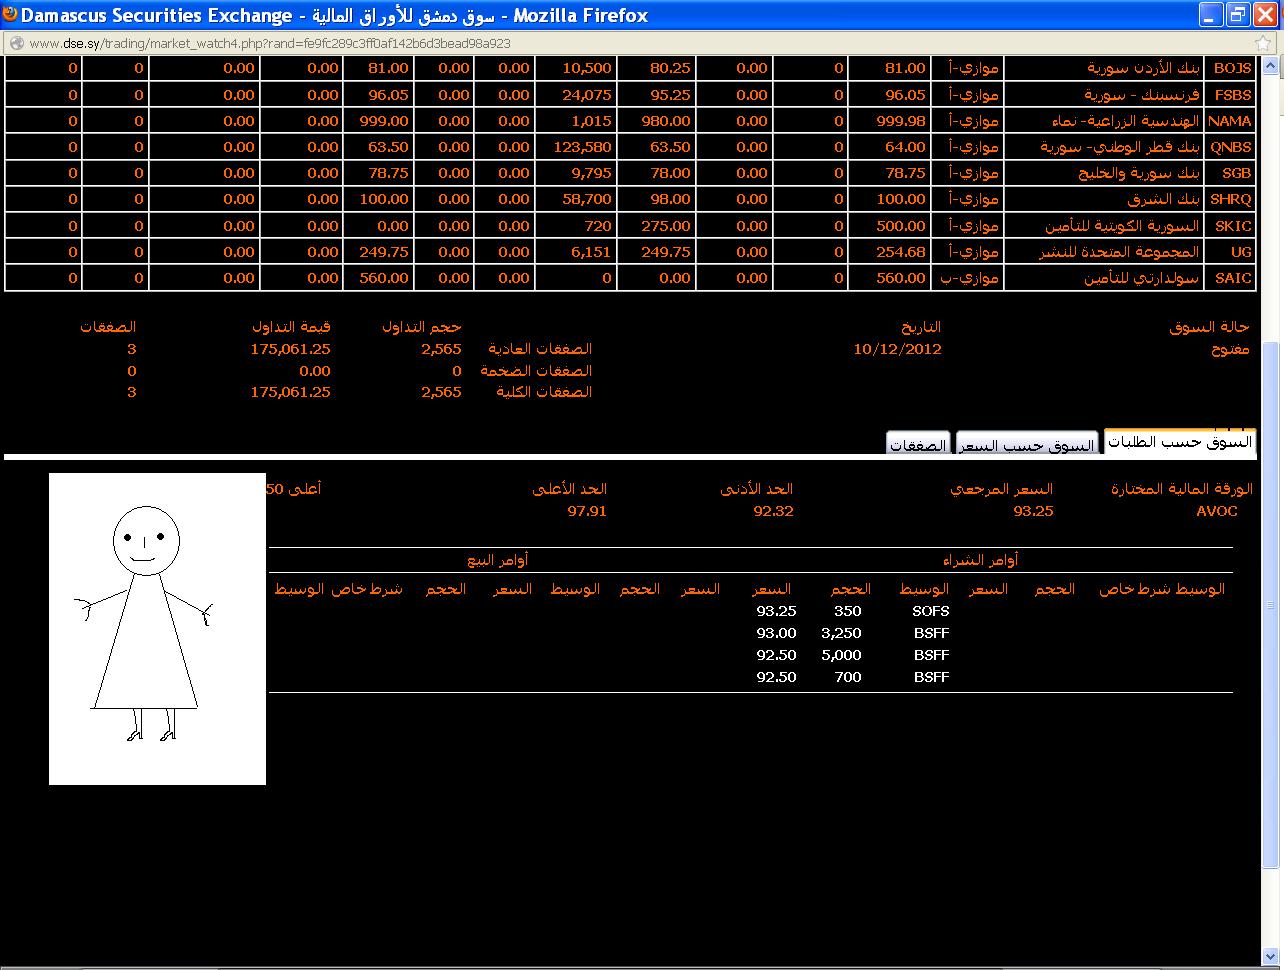This screenshot has width=1284, height=970.
Task: Click the market status value مفتوح
Action: 1230,349
